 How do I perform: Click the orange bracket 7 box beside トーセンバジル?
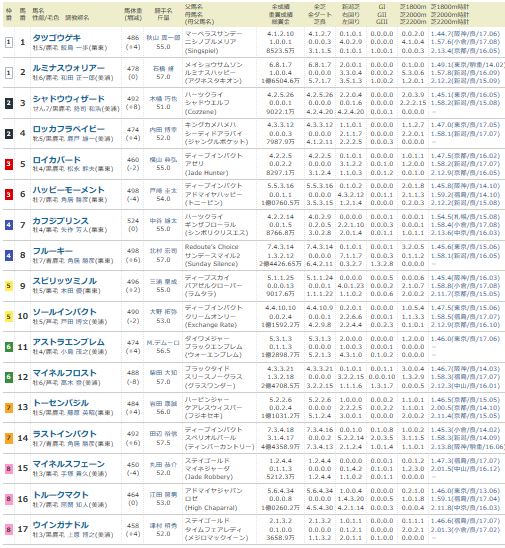(9, 408)
